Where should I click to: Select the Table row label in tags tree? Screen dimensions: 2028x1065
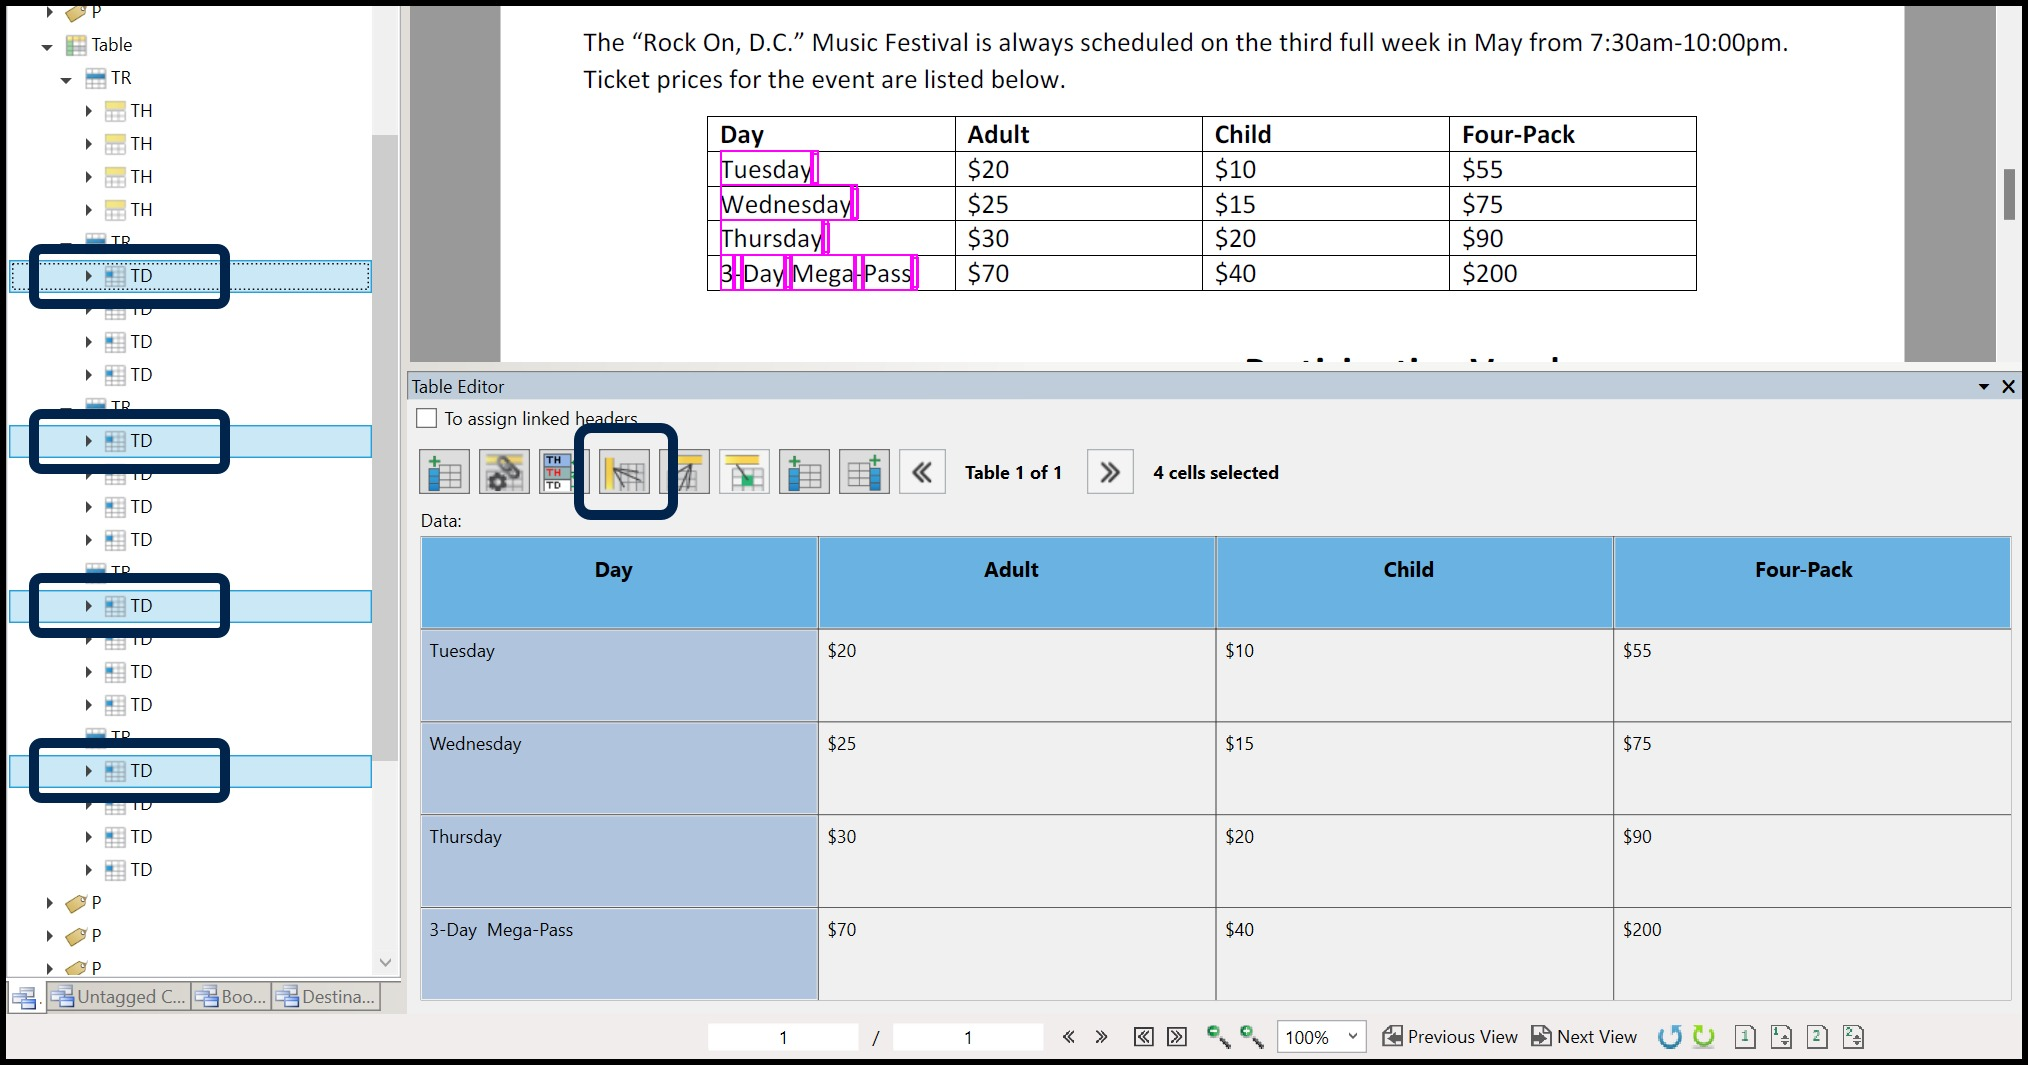(112, 45)
